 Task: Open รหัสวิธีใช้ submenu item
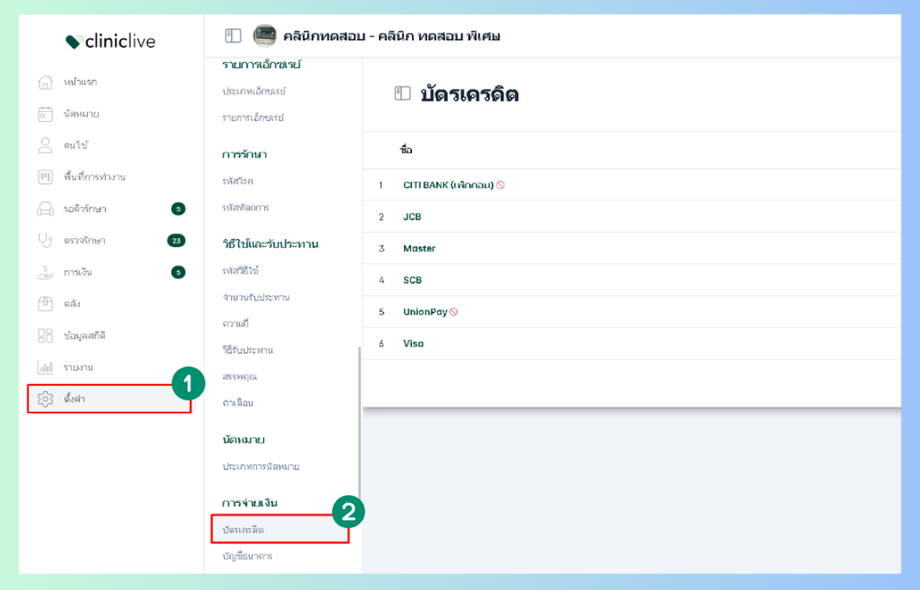[241, 271]
